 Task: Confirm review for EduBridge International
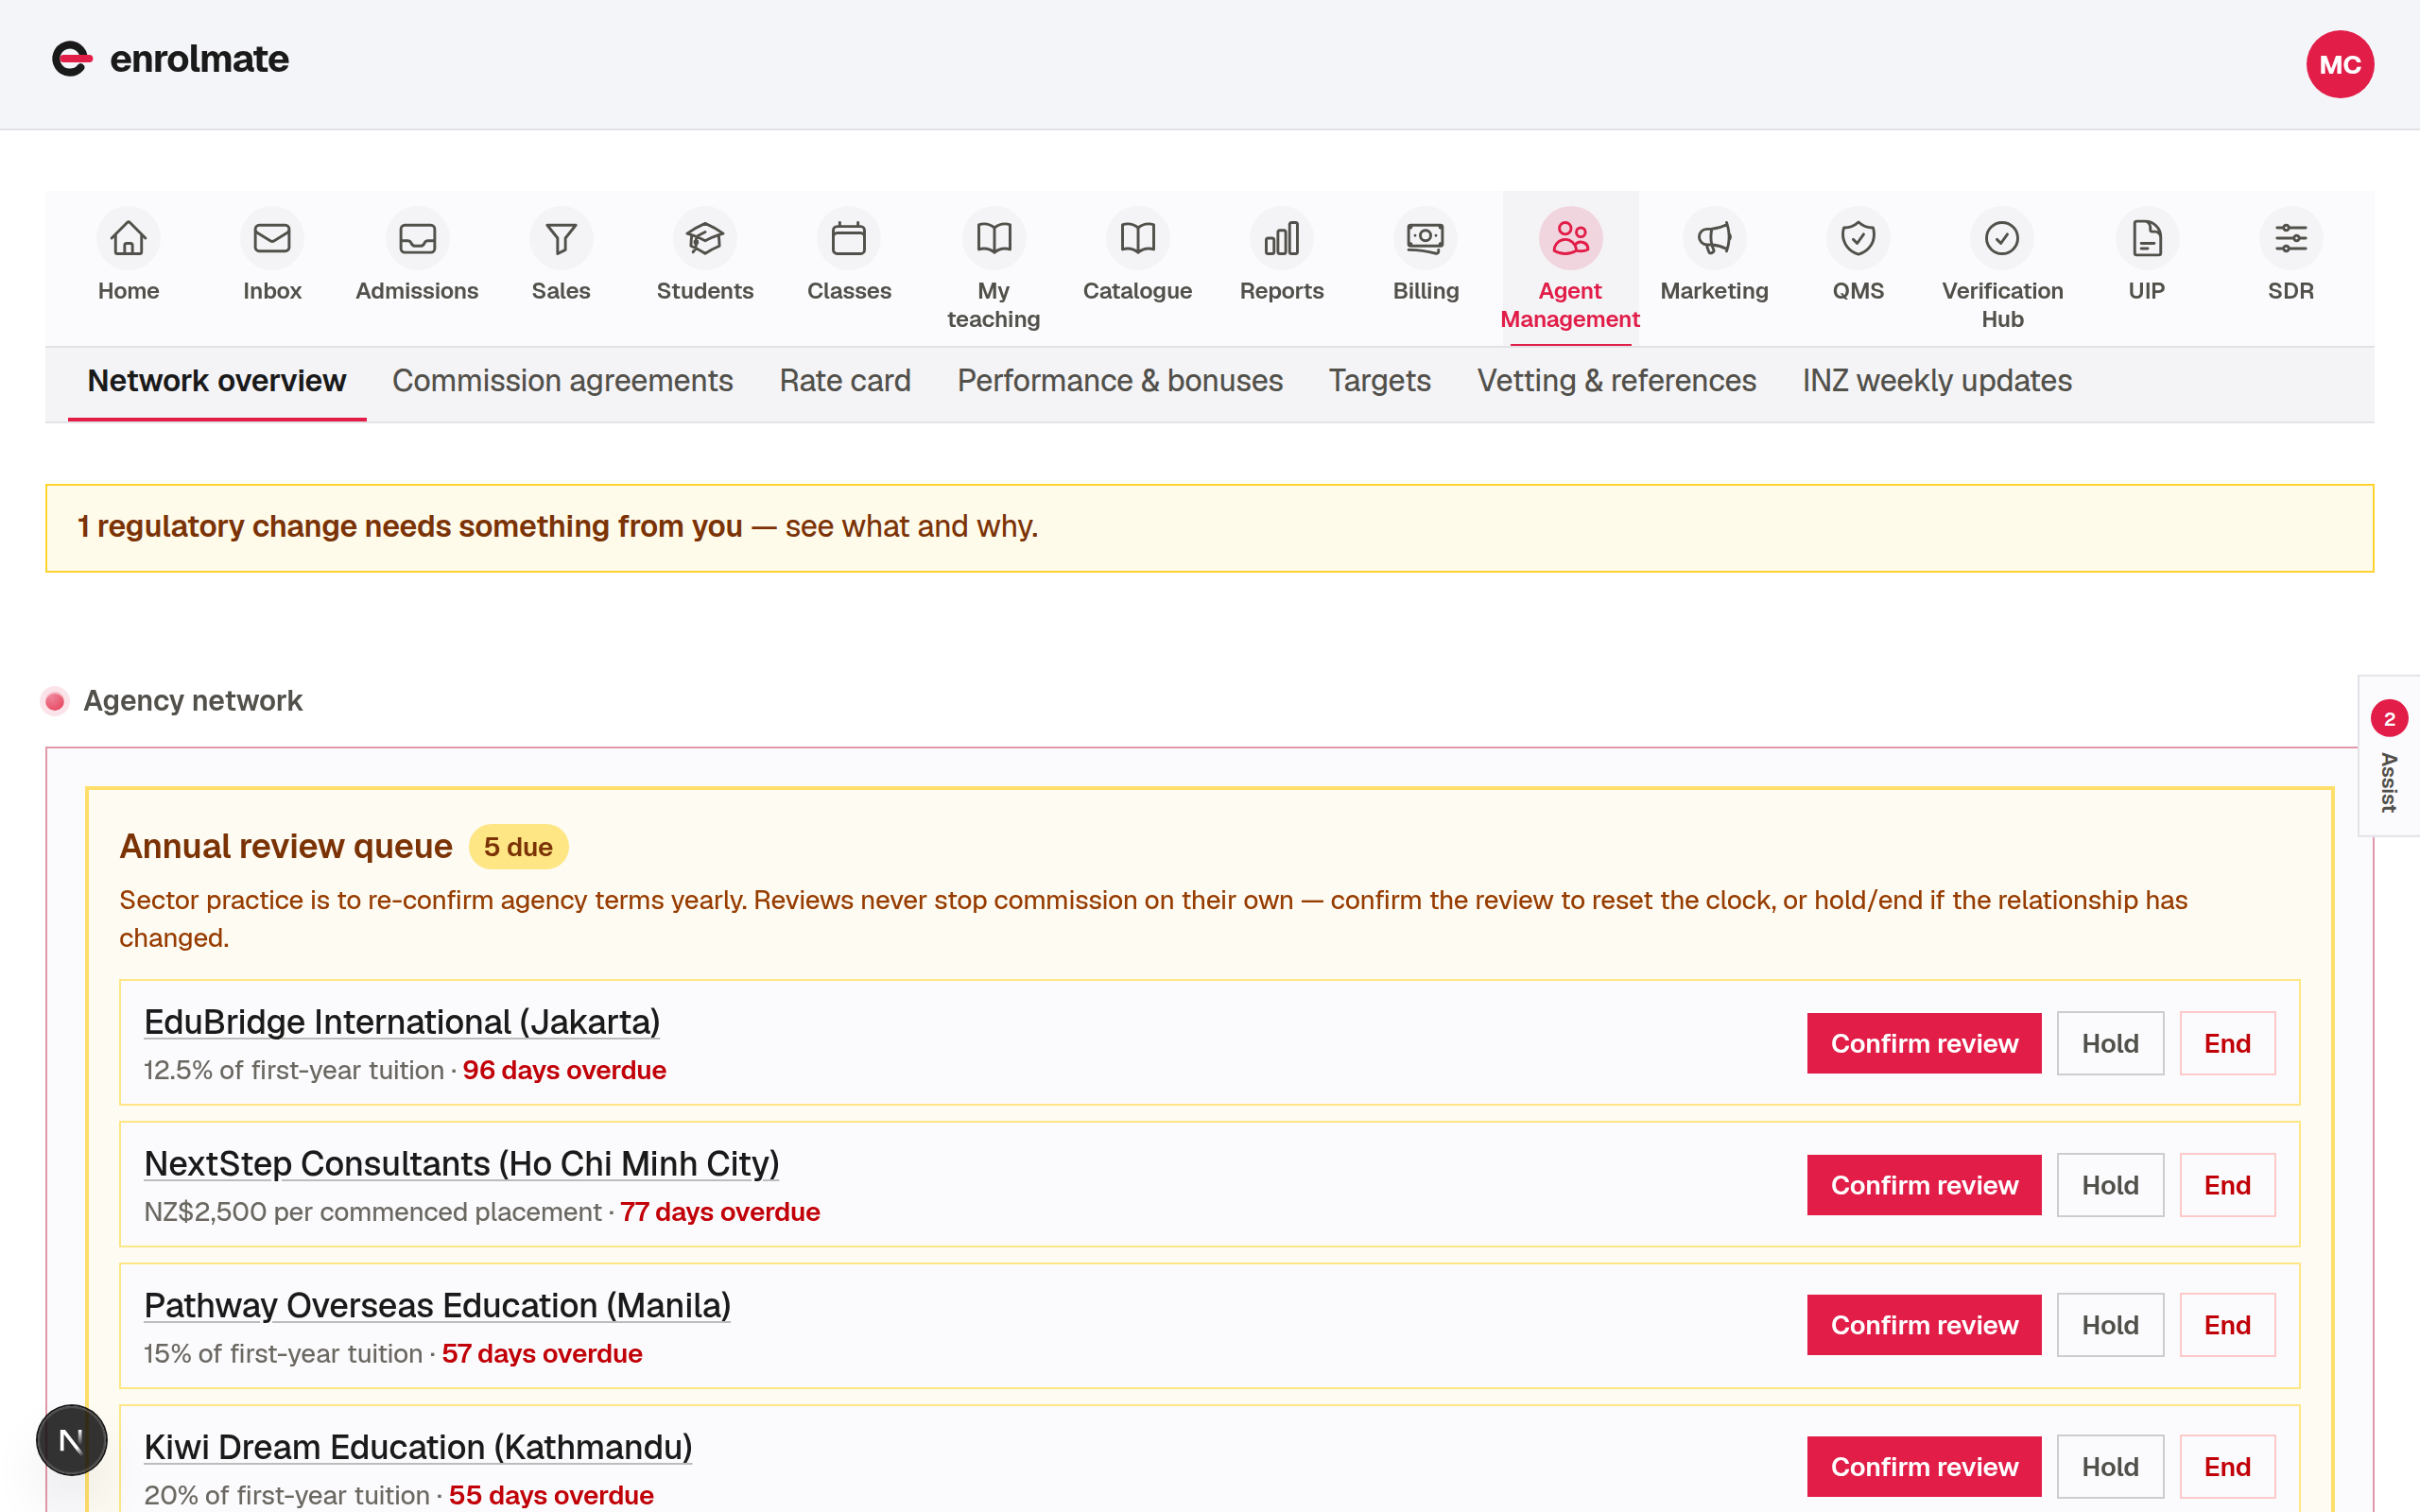point(1924,1043)
